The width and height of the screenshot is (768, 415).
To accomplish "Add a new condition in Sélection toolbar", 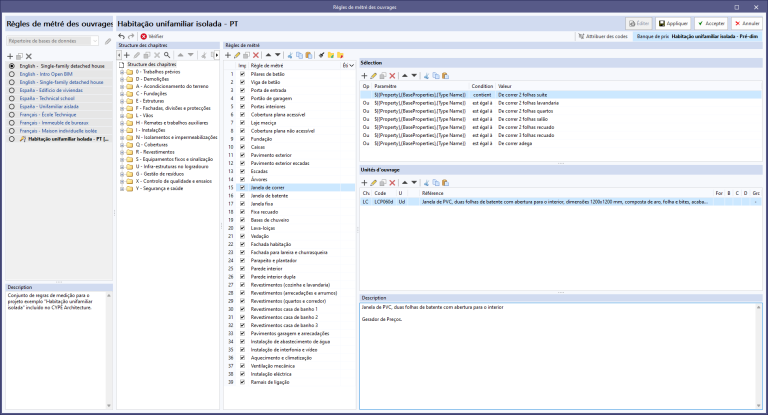I will click(x=364, y=76).
